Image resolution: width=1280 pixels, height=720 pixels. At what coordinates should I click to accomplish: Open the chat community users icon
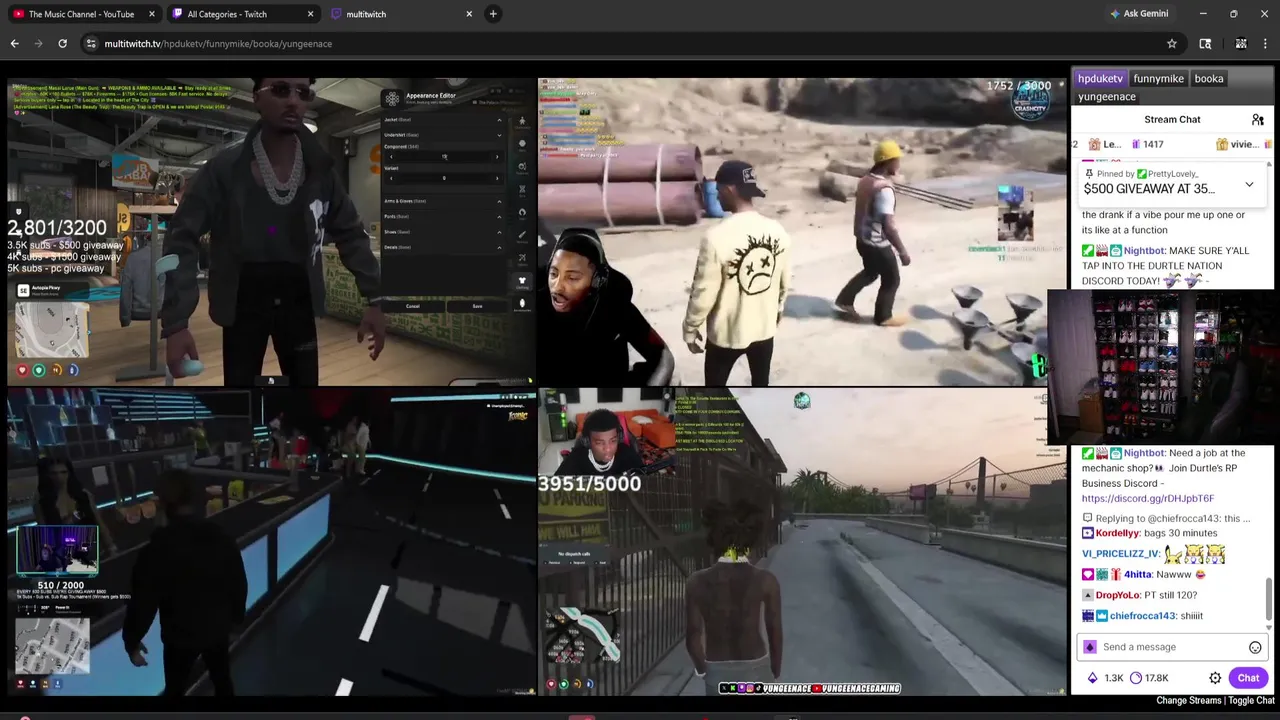coord(1257,119)
